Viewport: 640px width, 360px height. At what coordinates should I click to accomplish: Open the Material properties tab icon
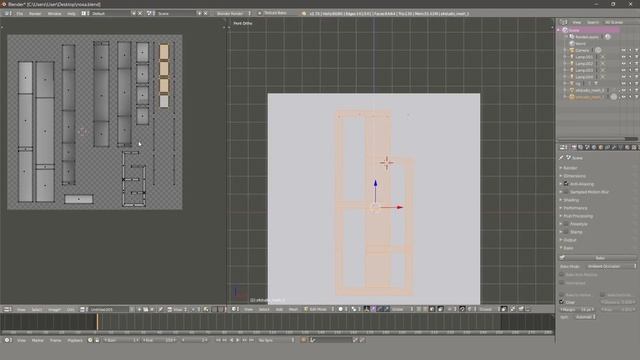coord(627,147)
